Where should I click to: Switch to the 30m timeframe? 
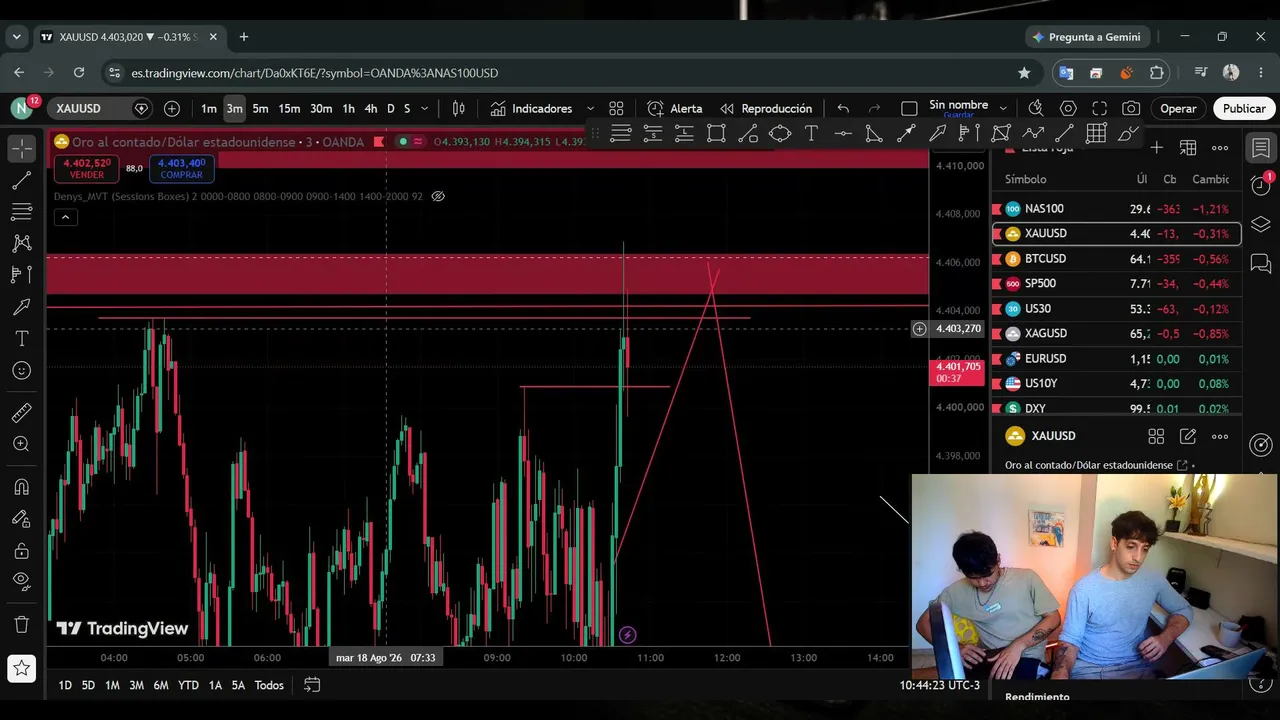pyautogui.click(x=321, y=108)
